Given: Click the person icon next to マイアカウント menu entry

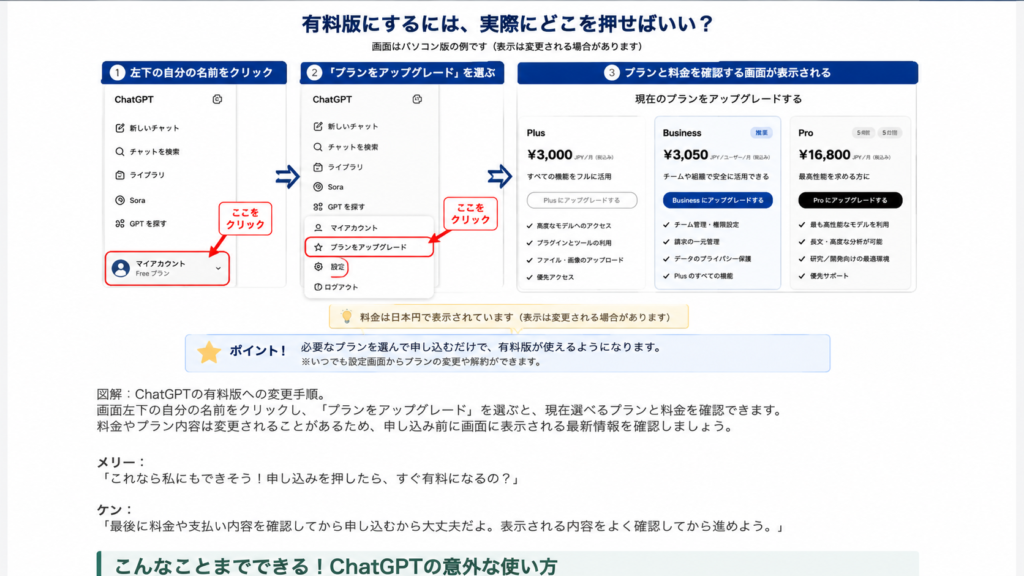Looking at the screenshot, I should pyautogui.click(x=318, y=228).
